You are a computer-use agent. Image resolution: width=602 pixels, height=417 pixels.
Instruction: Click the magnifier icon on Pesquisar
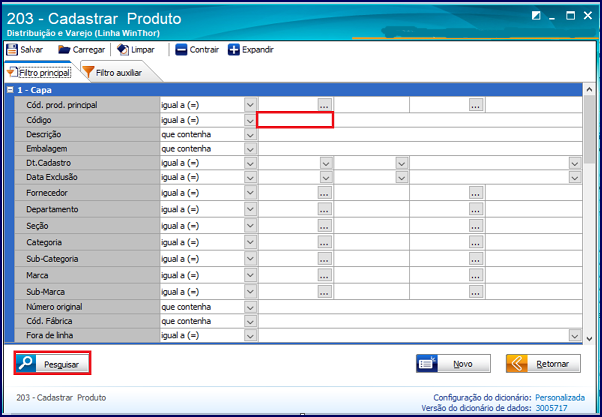pyautogui.click(x=26, y=363)
